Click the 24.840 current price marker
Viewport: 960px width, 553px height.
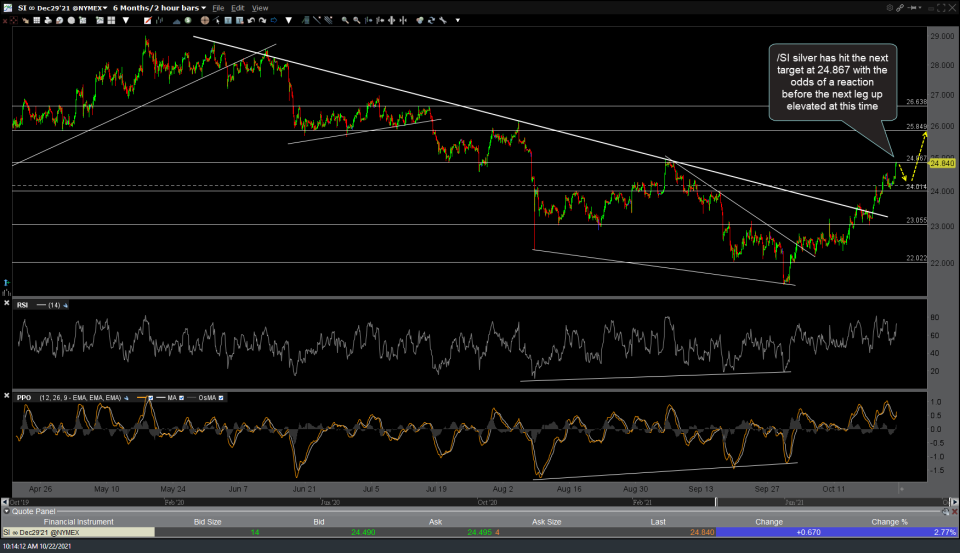(940, 163)
